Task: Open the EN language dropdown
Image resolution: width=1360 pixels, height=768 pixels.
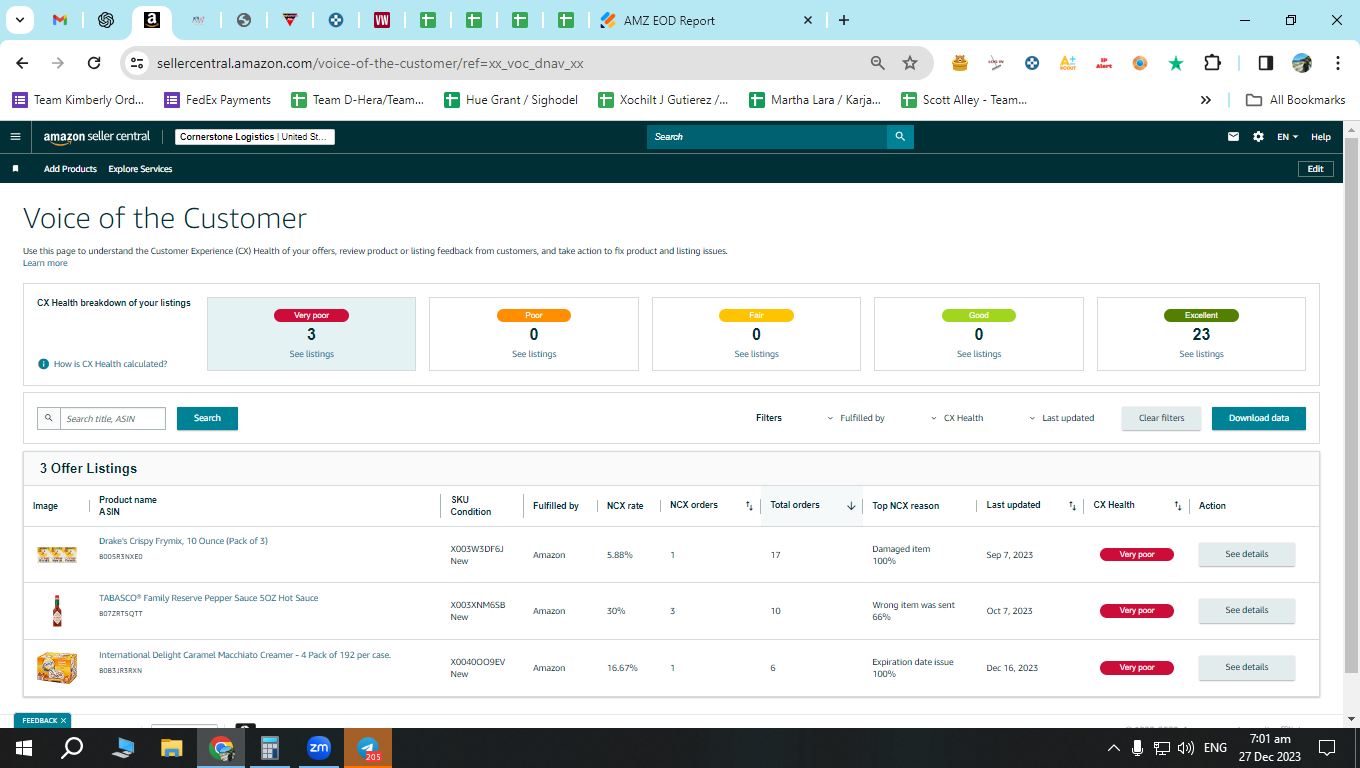Action: [x=1288, y=137]
